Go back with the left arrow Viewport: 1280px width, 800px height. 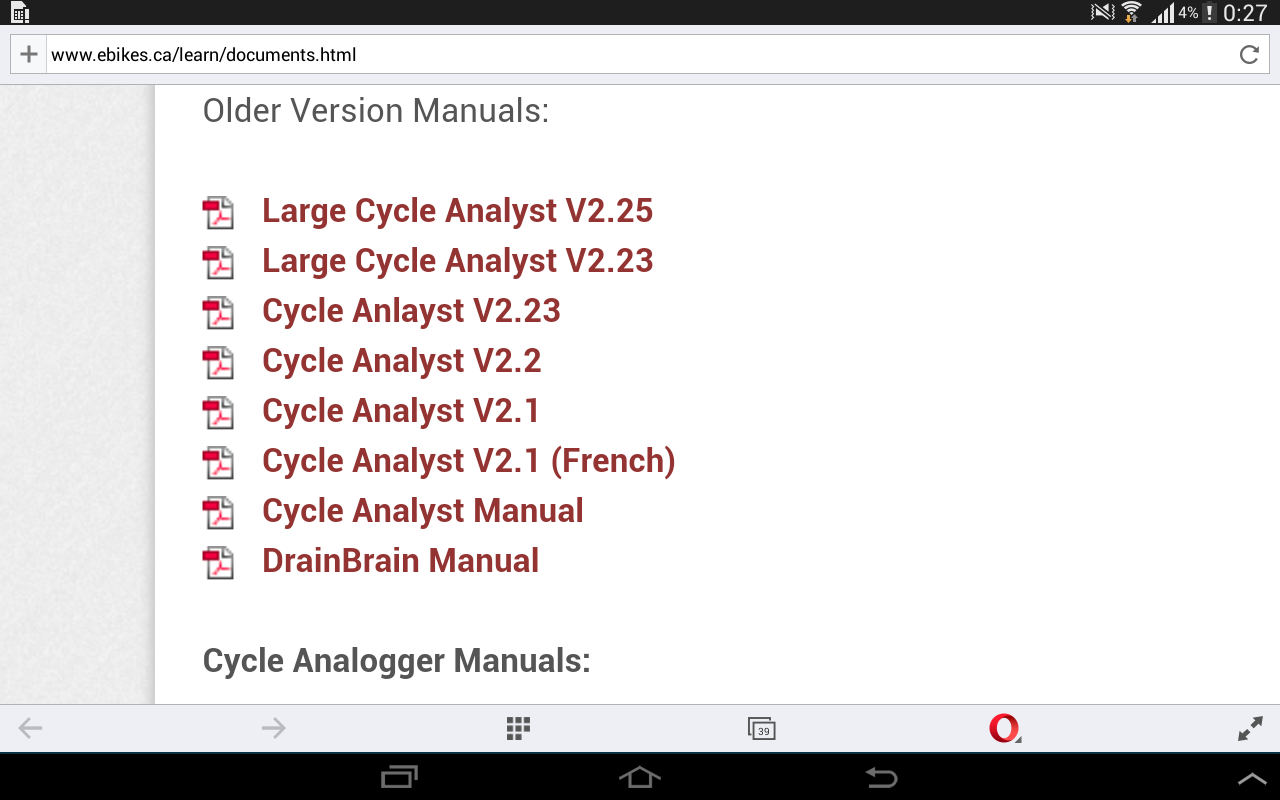pyautogui.click(x=31, y=728)
